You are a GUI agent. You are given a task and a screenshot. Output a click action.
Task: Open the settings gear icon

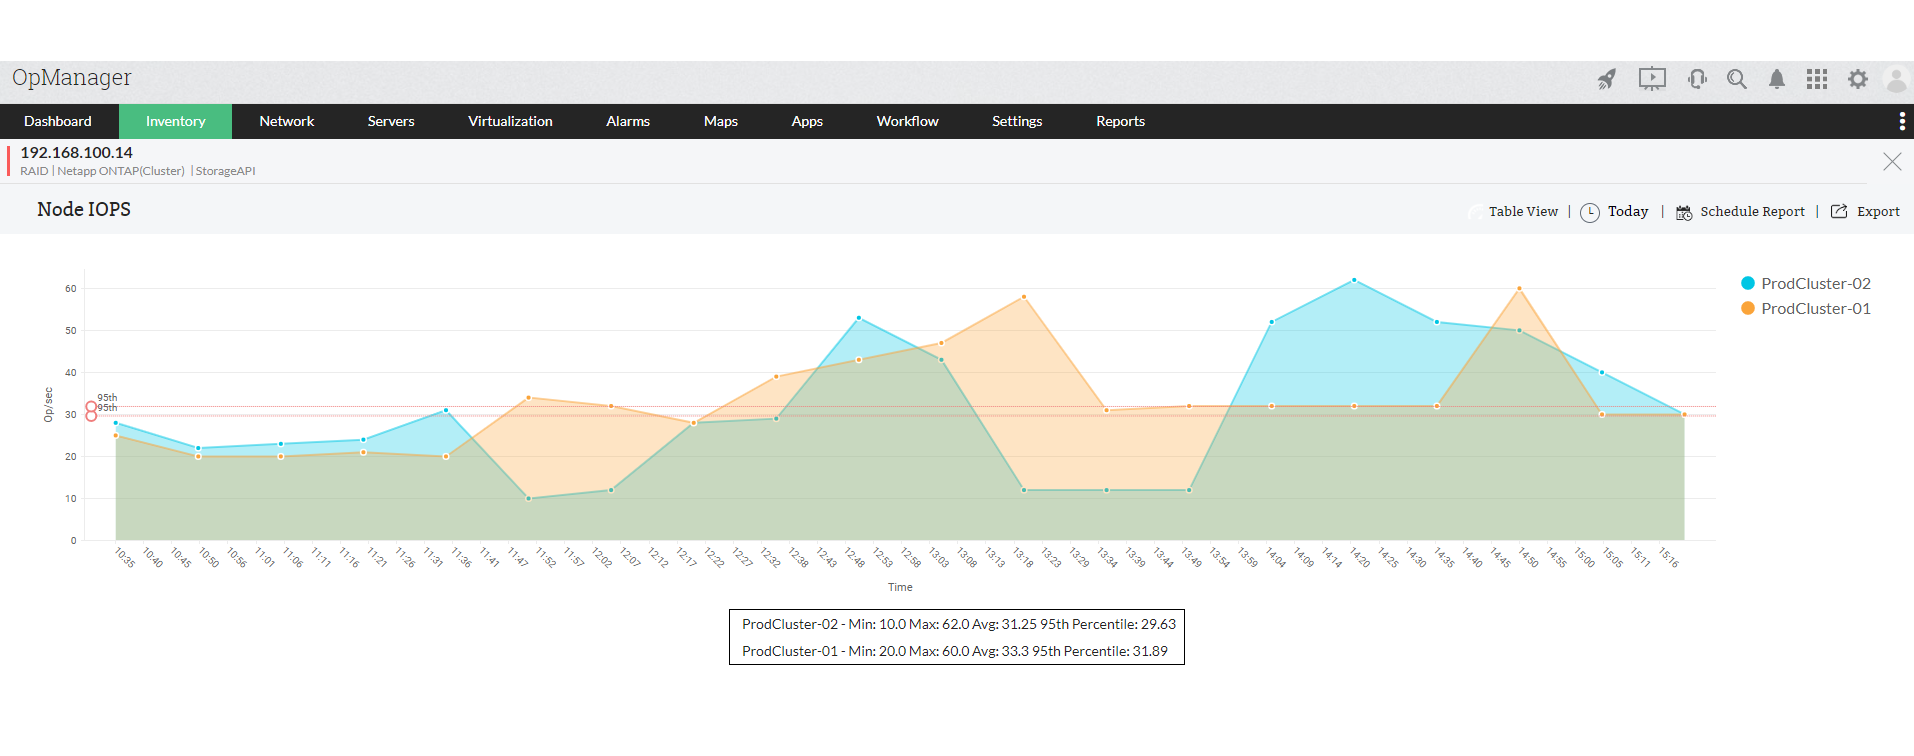(1858, 79)
